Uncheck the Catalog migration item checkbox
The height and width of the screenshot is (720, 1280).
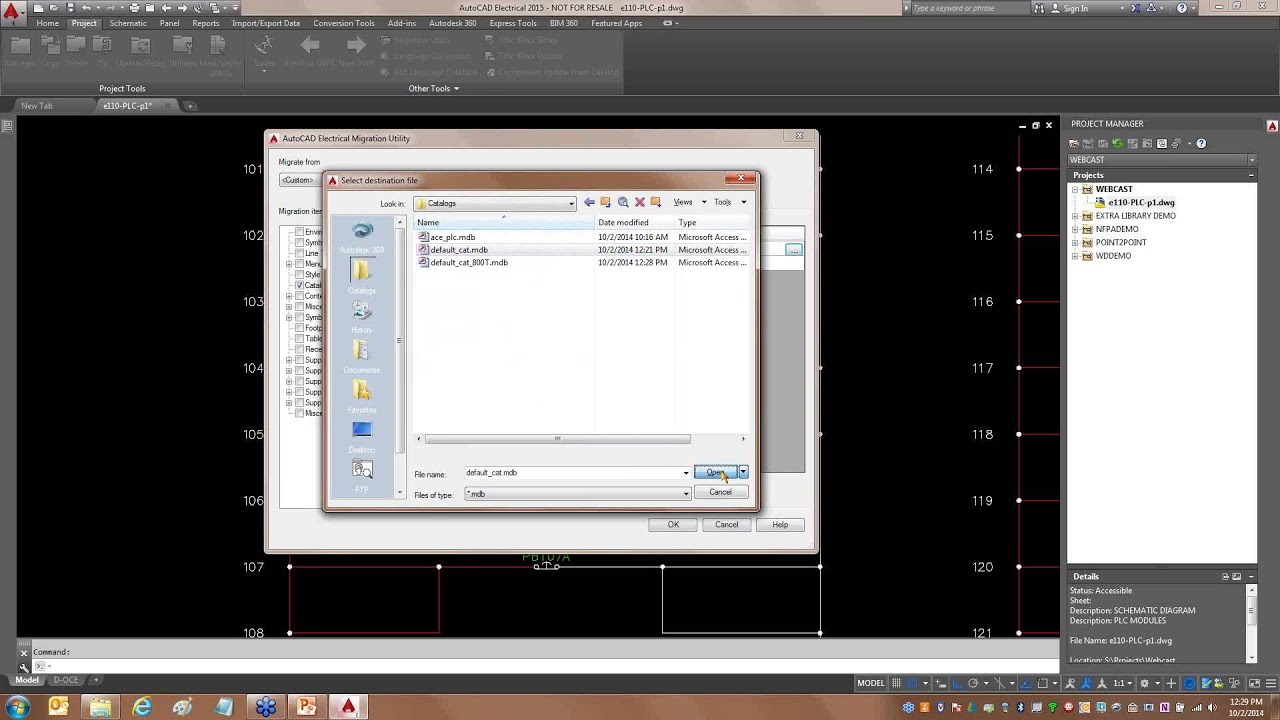click(299, 285)
